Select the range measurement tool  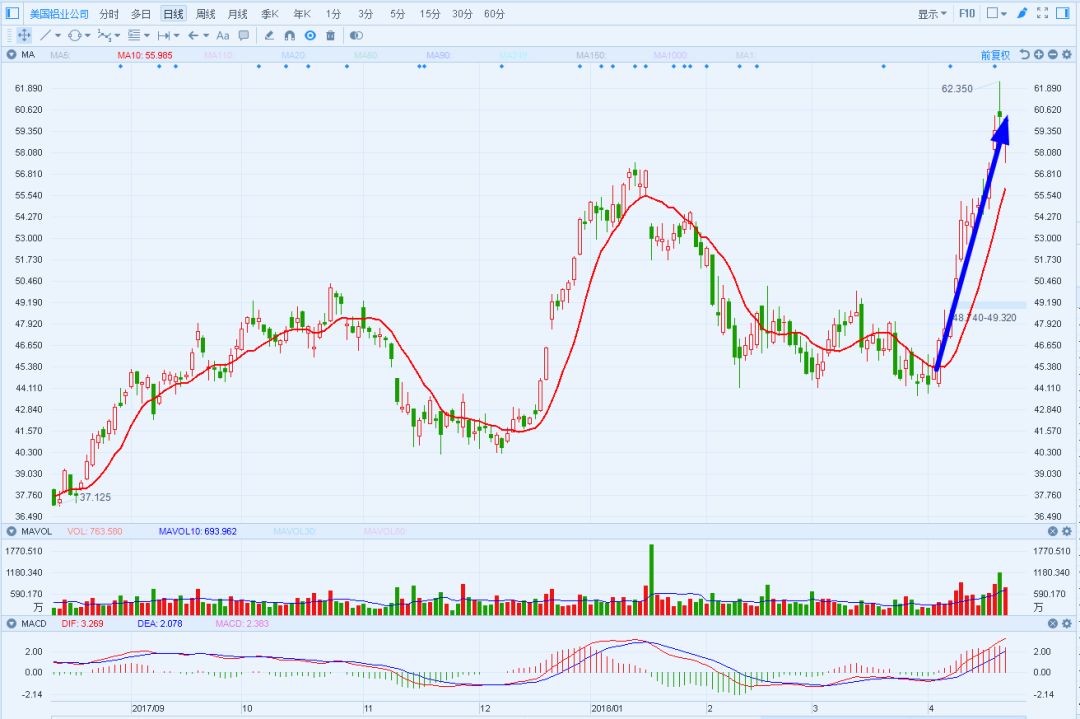pos(164,35)
